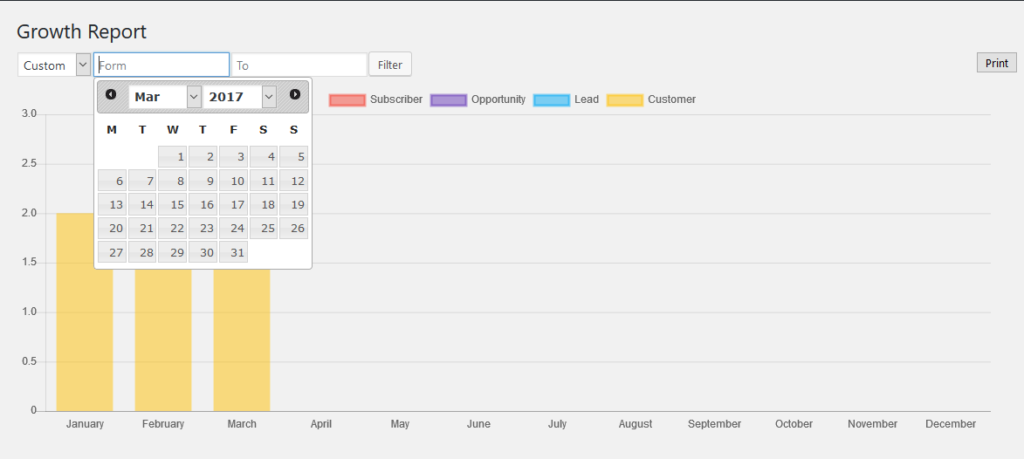Viewport: 1024px width, 459px height.
Task: Pick March 20 in the calendar
Action: 113,229
